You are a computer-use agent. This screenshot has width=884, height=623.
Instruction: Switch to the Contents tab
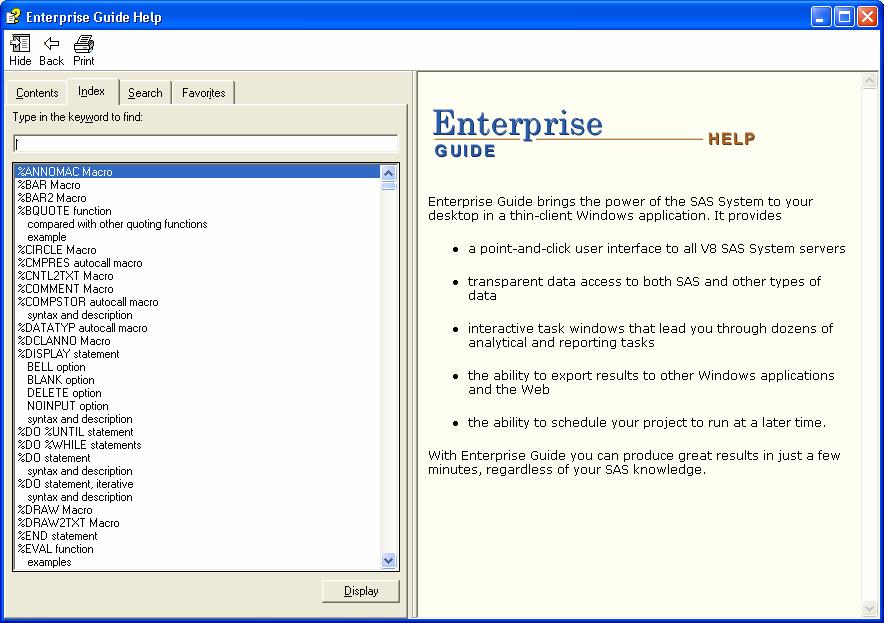click(x=37, y=93)
